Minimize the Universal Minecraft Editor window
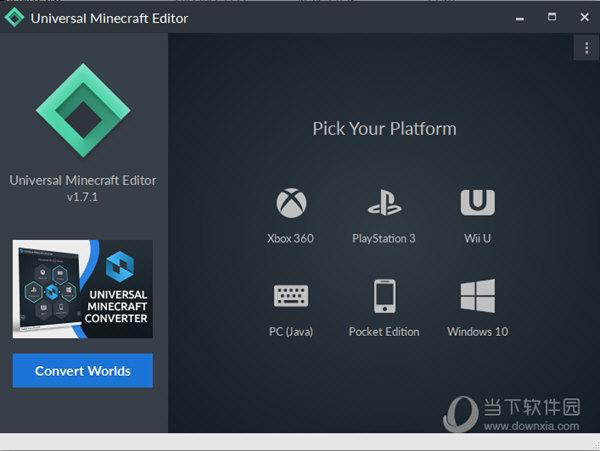 pos(519,18)
